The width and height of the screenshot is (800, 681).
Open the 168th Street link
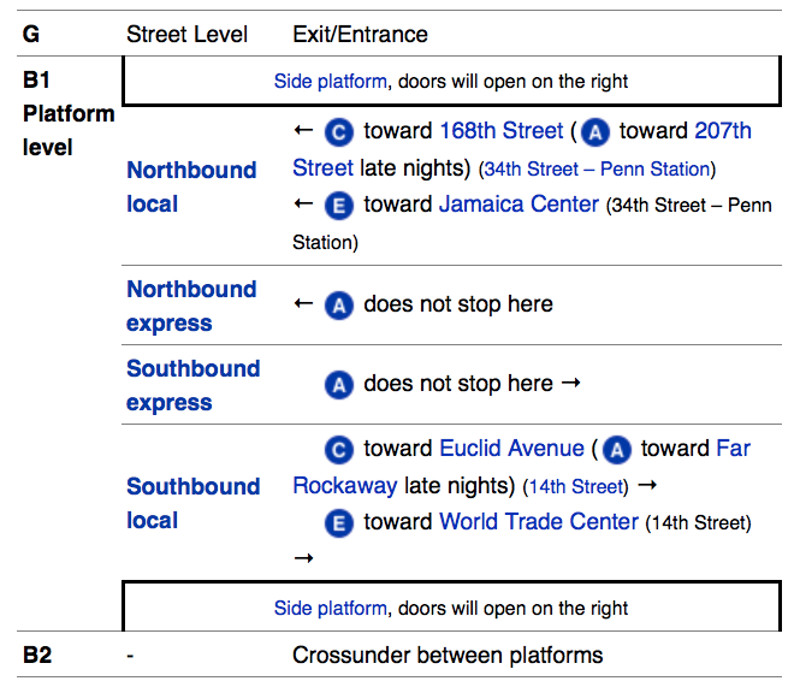[x=501, y=131]
